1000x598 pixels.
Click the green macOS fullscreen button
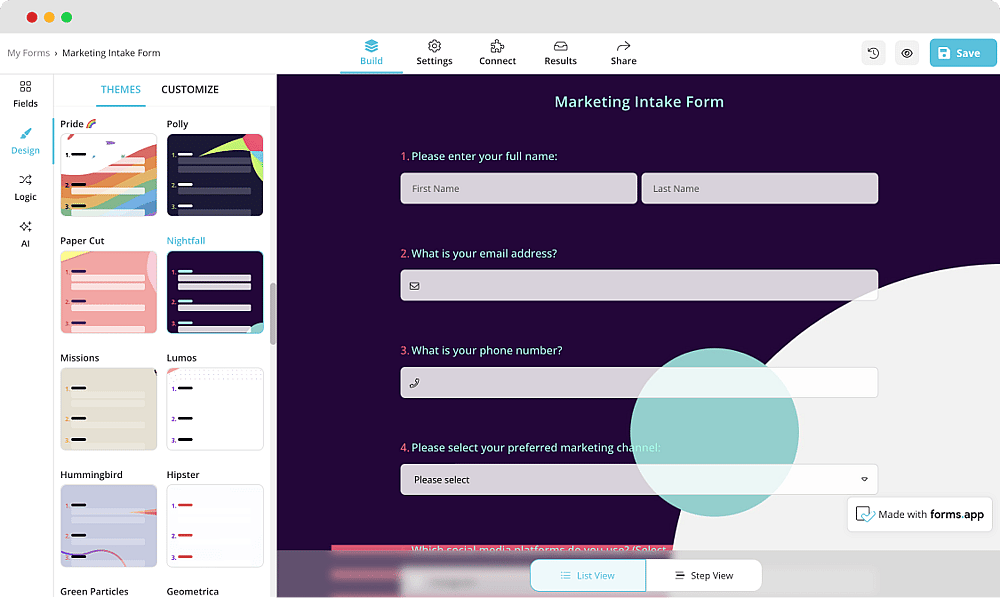click(x=66, y=17)
